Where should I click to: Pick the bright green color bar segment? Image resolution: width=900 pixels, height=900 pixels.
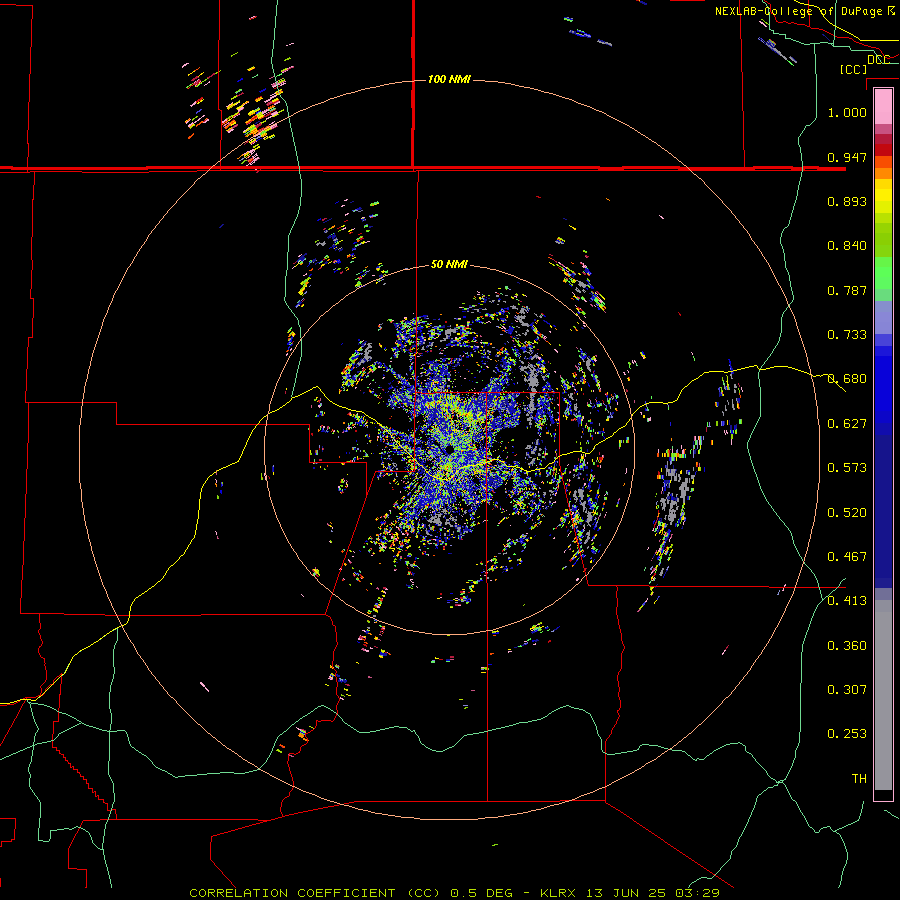(883, 273)
